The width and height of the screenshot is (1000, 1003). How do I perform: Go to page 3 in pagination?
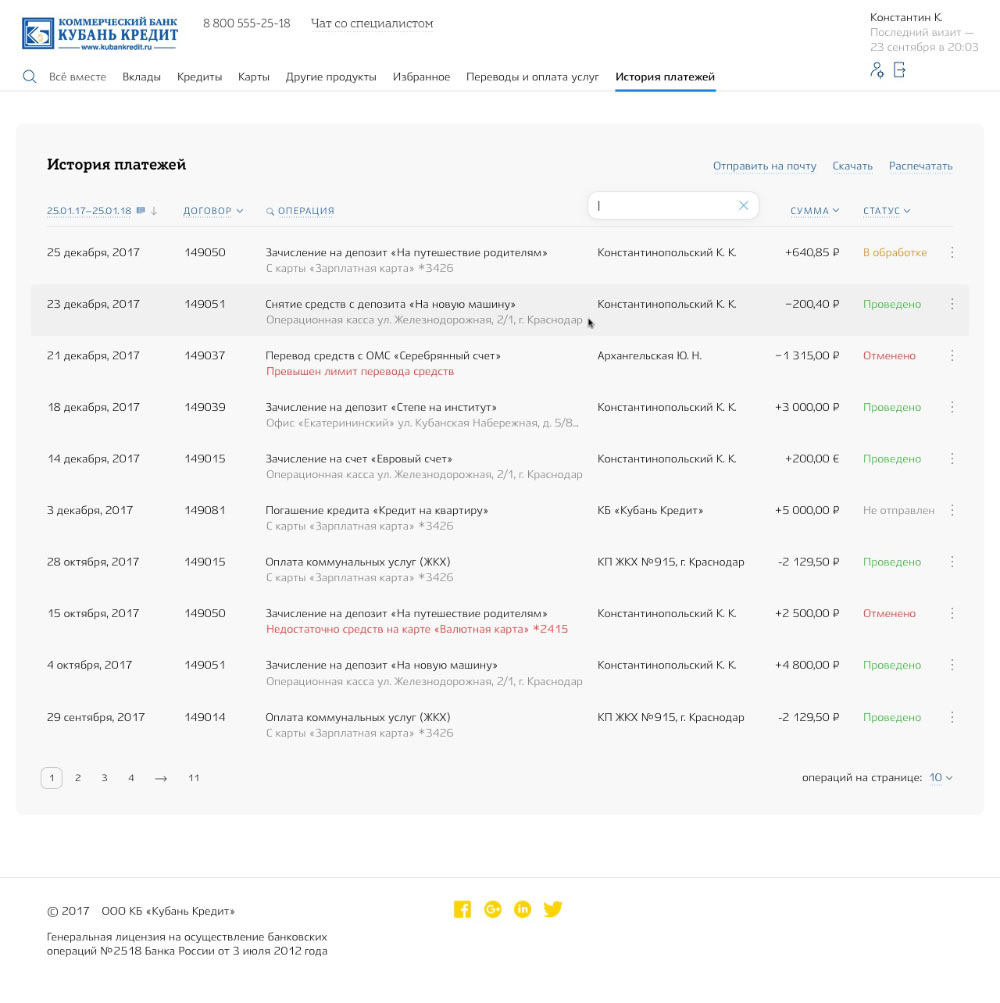click(x=104, y=778)
